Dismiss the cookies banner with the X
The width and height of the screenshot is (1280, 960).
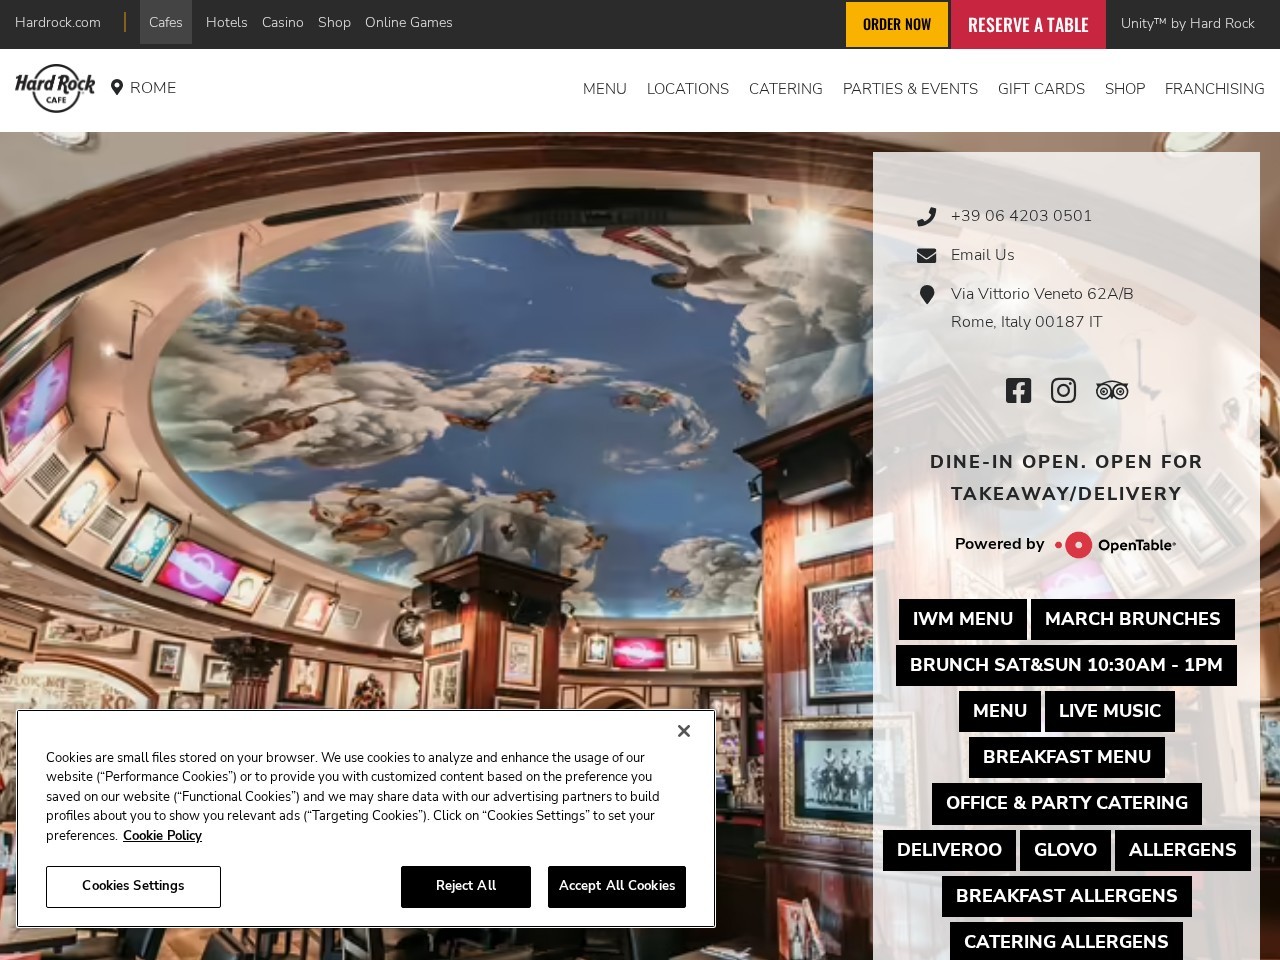pyautogui.click(x=684, y=731)
